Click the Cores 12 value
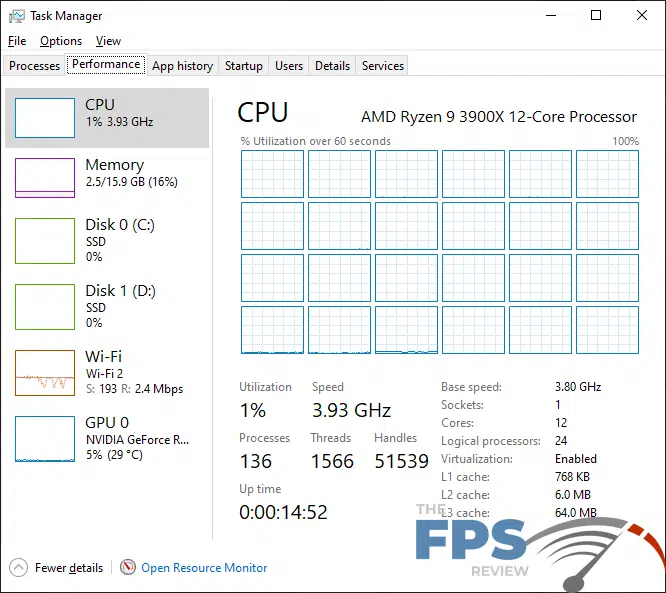Viewport: 666px width, 593px height. coord(561,423)
